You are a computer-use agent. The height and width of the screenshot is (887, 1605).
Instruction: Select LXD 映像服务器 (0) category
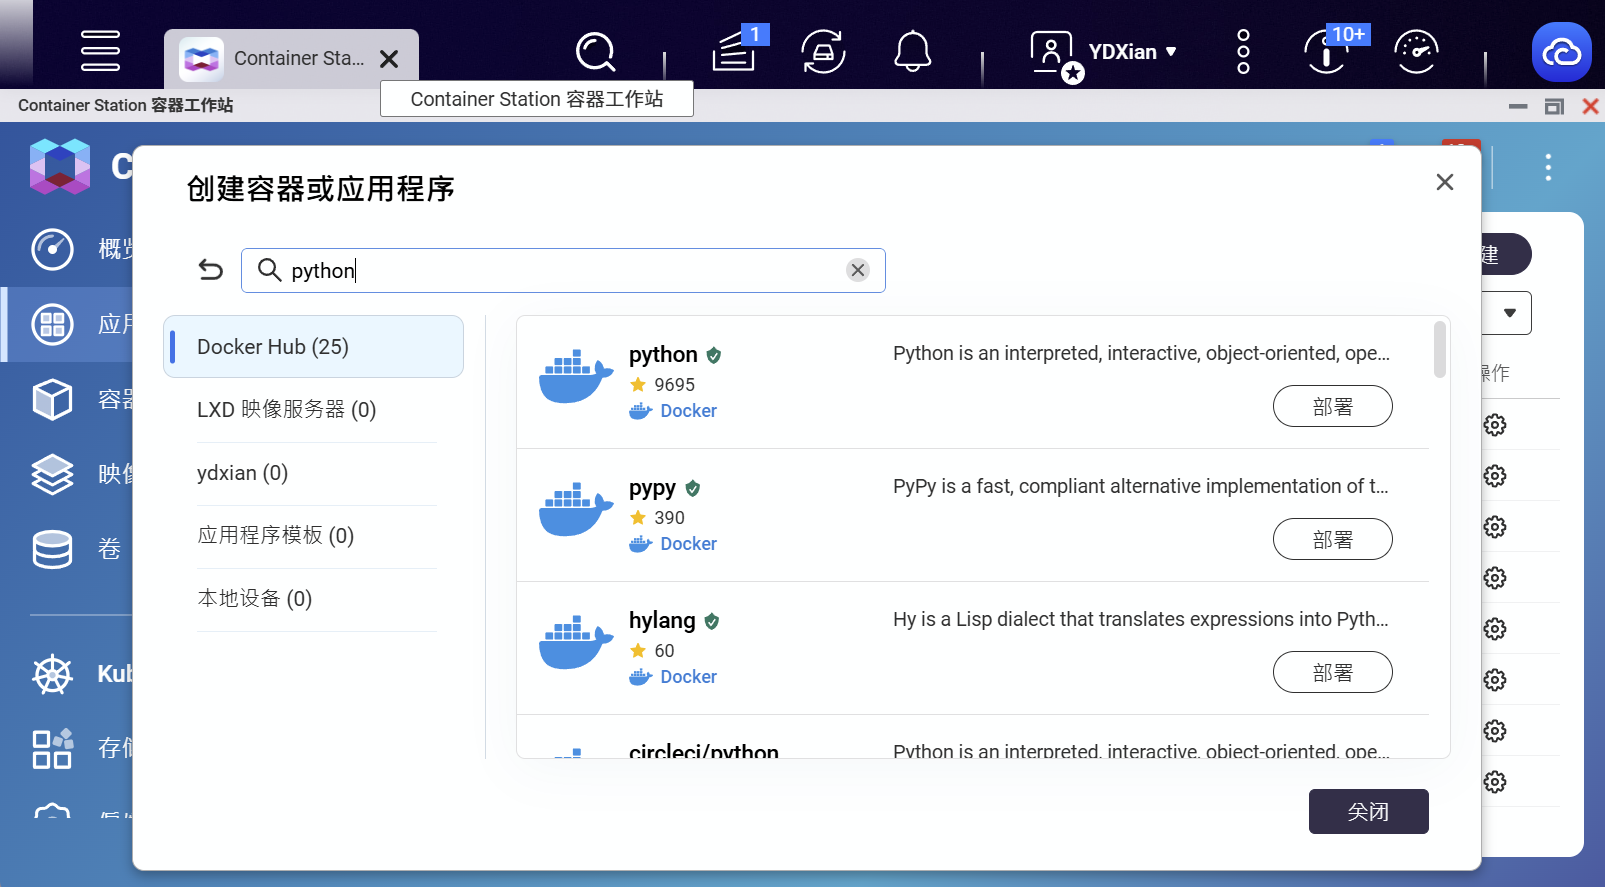point(316,410)
